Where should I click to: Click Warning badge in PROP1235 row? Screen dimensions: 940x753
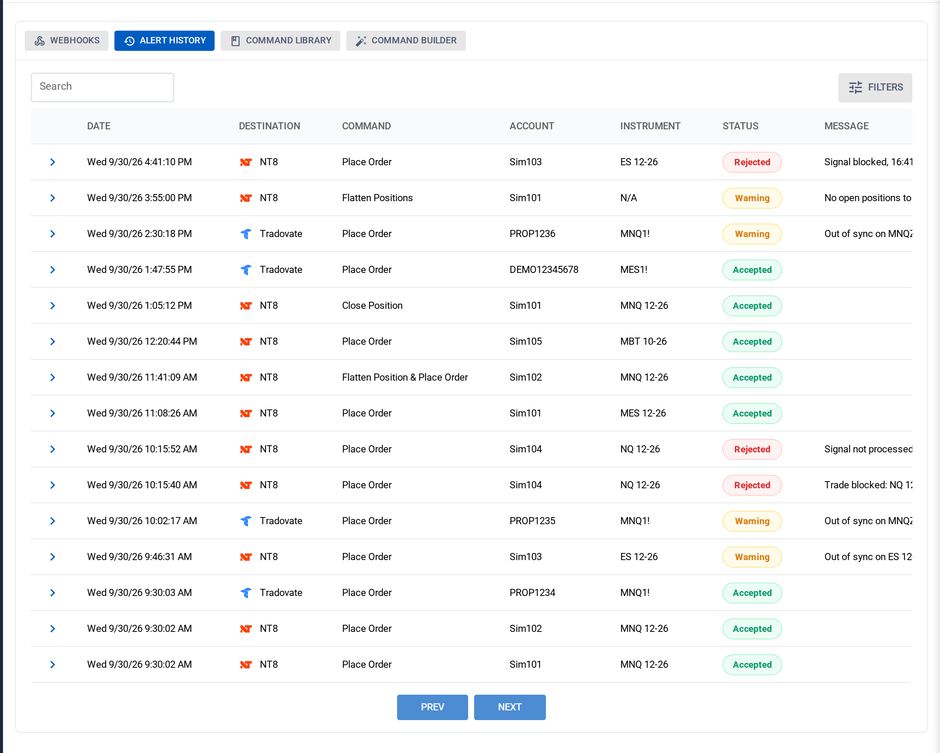752,521
